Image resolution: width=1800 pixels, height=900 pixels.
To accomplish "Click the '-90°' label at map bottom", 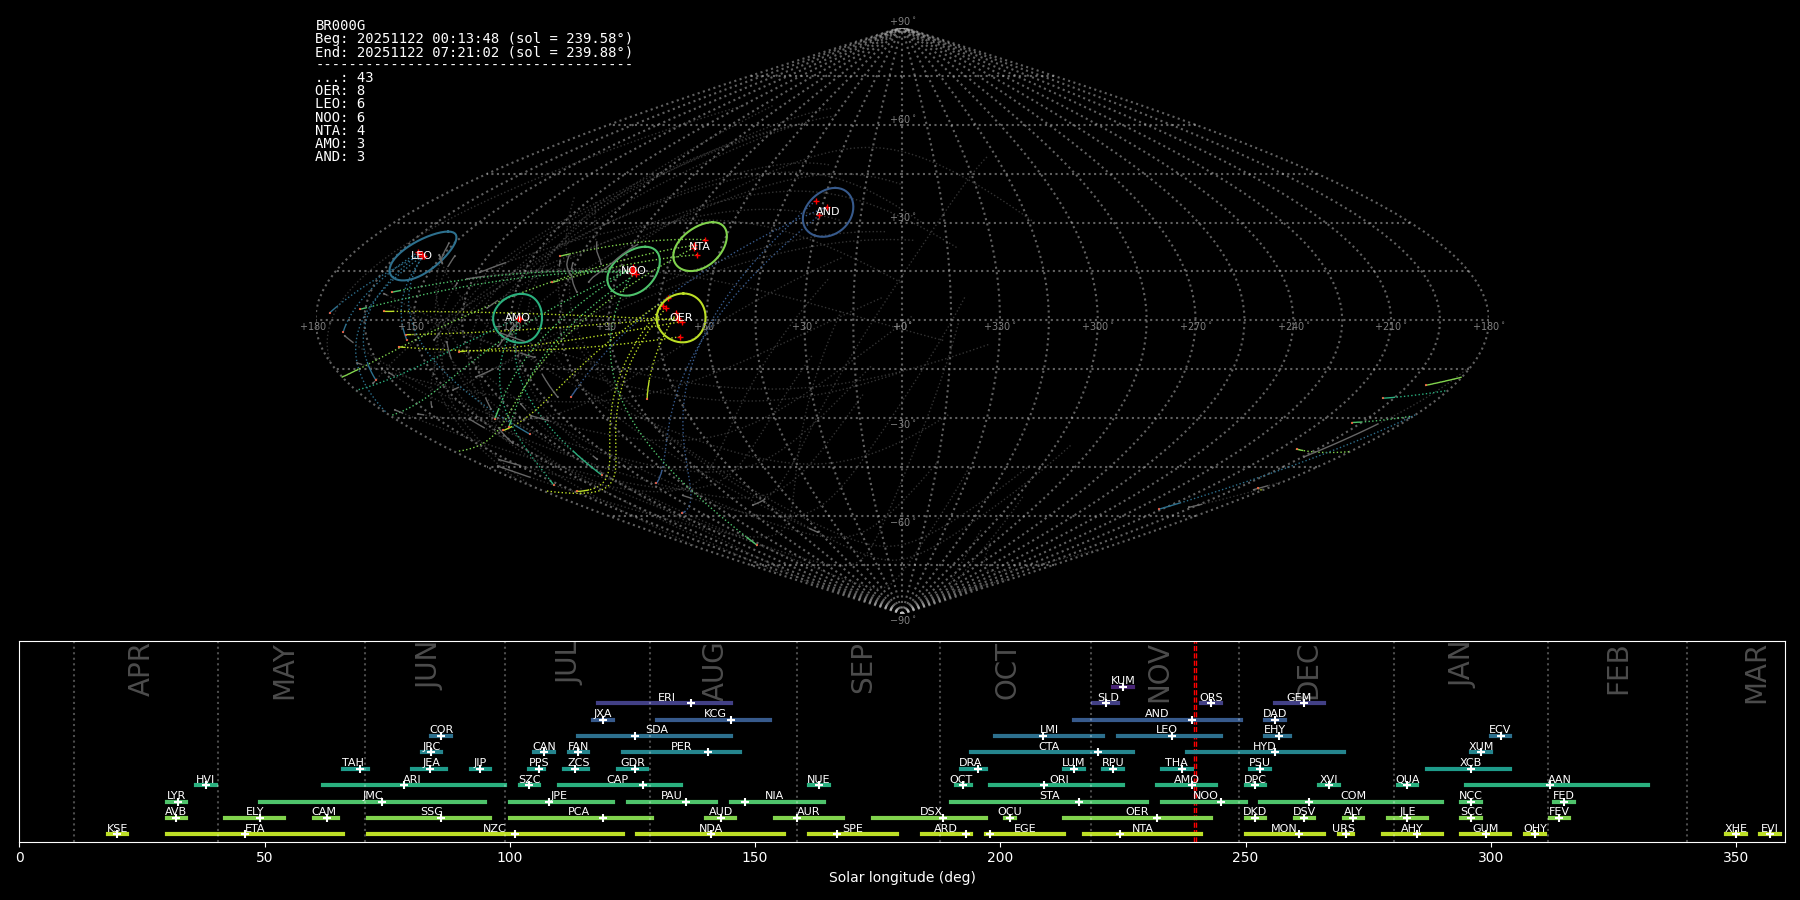I will 902,620.
